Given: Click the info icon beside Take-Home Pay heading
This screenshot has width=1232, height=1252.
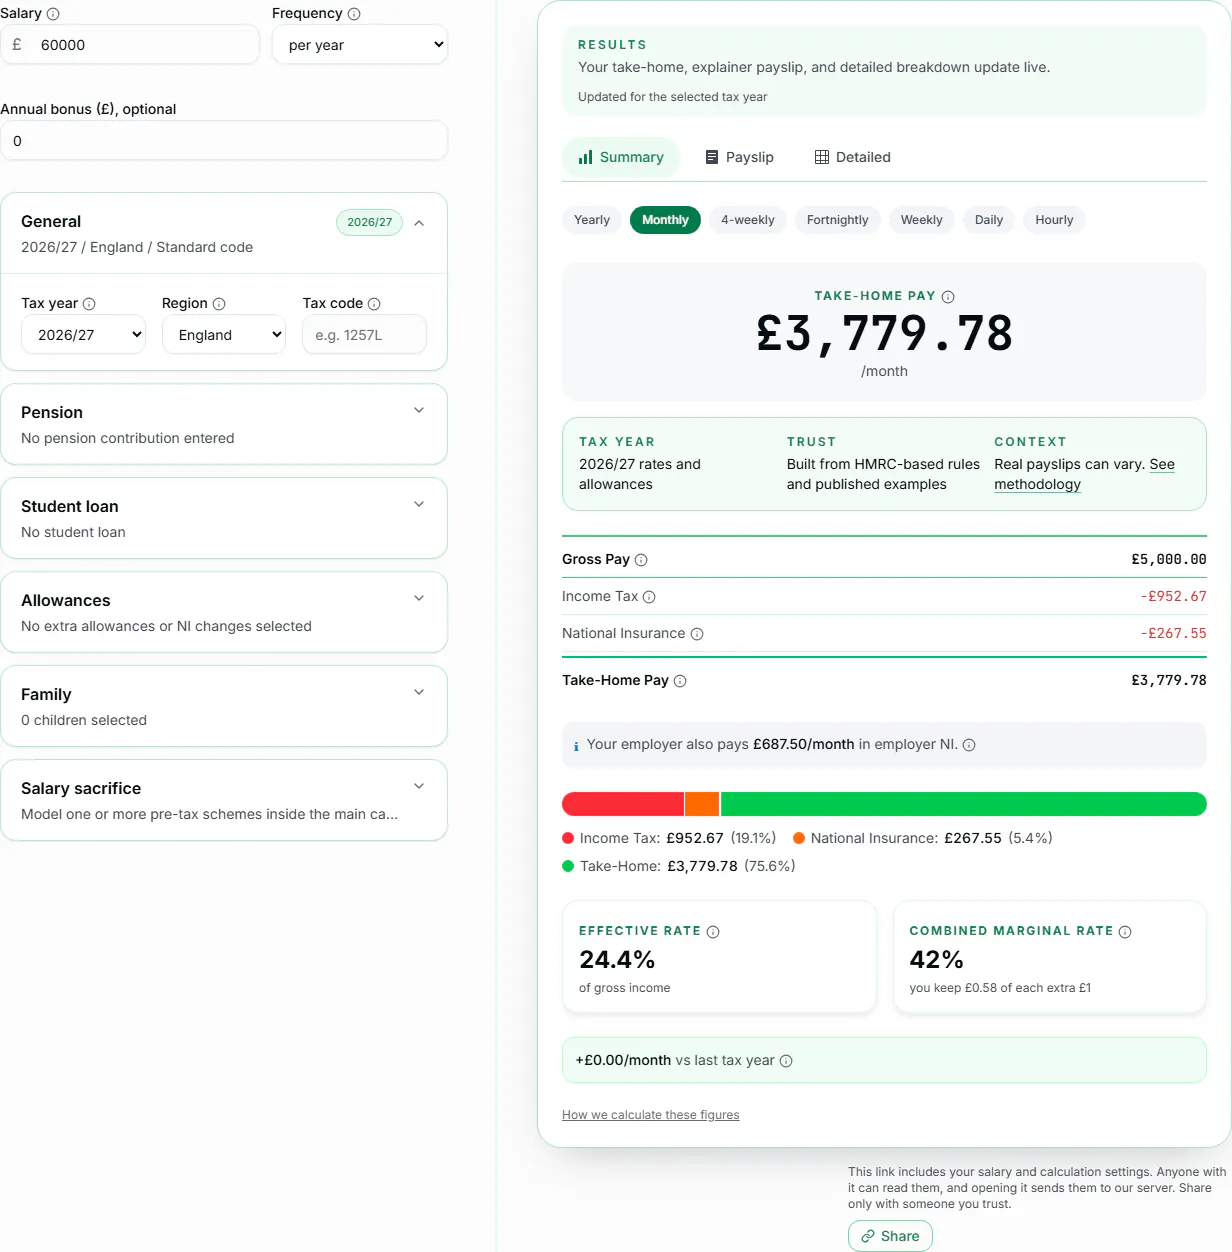Looking at the screenshot, I should 948,297.
